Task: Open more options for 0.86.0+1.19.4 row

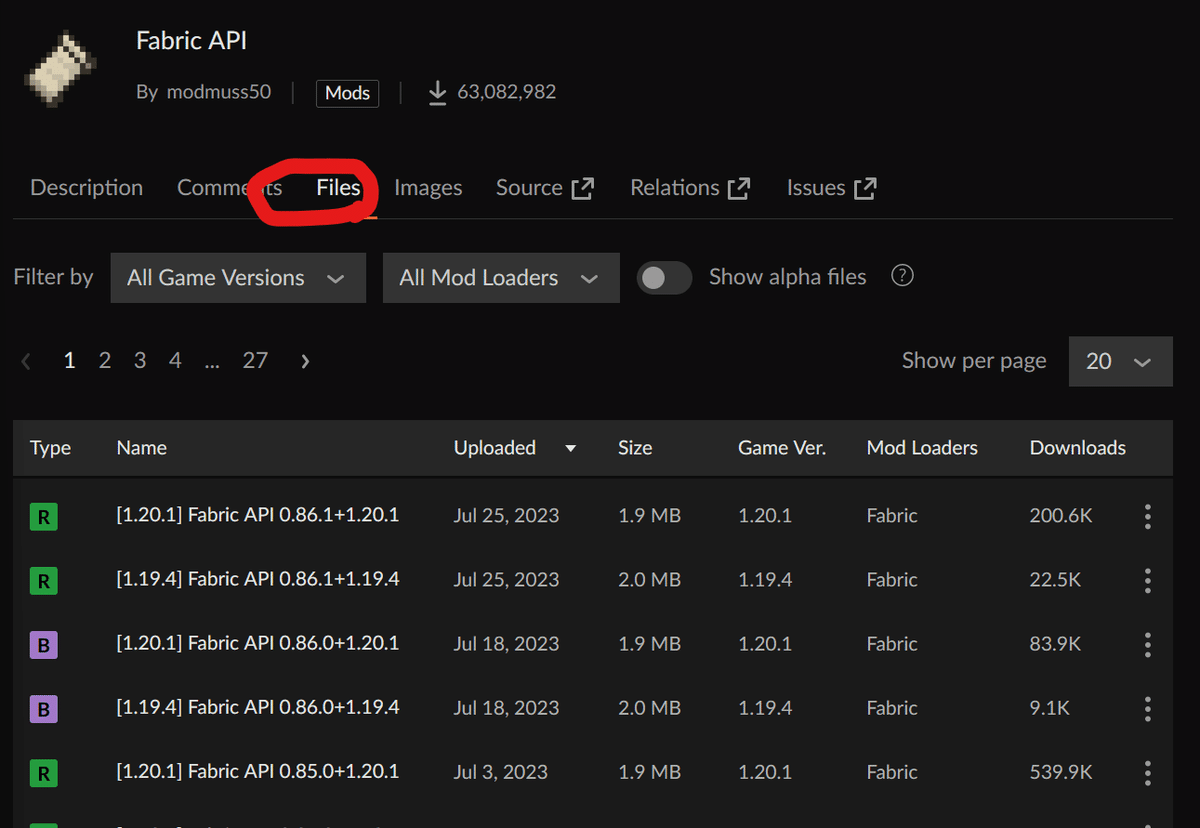Action: pyautogui.click(x=1147, y=708)
